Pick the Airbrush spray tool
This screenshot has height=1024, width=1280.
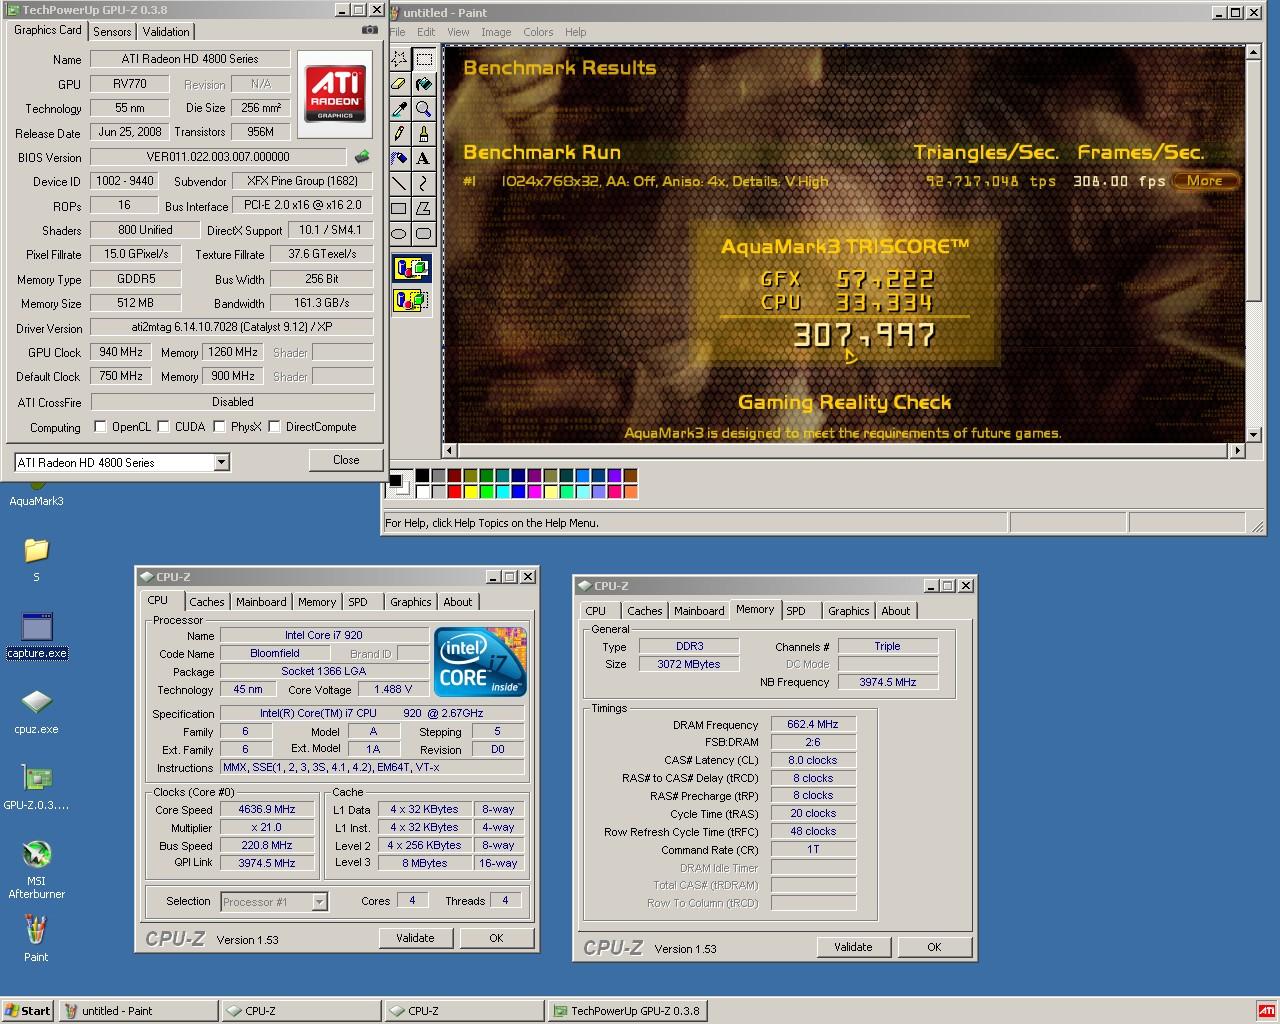point(399,159)
